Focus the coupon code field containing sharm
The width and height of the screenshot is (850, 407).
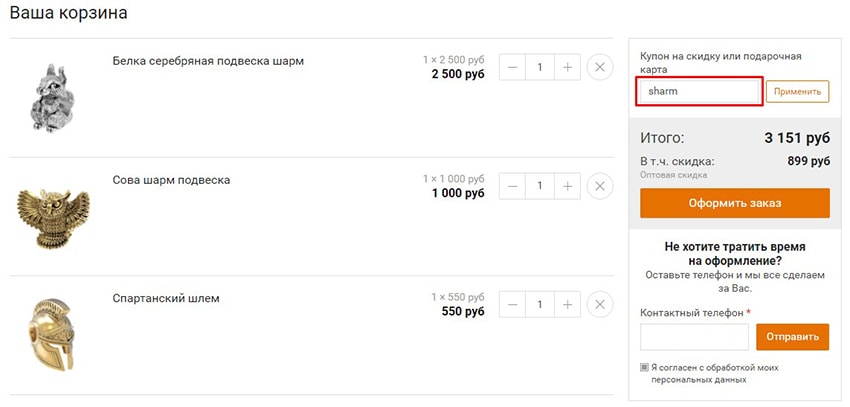pos(699,92)
